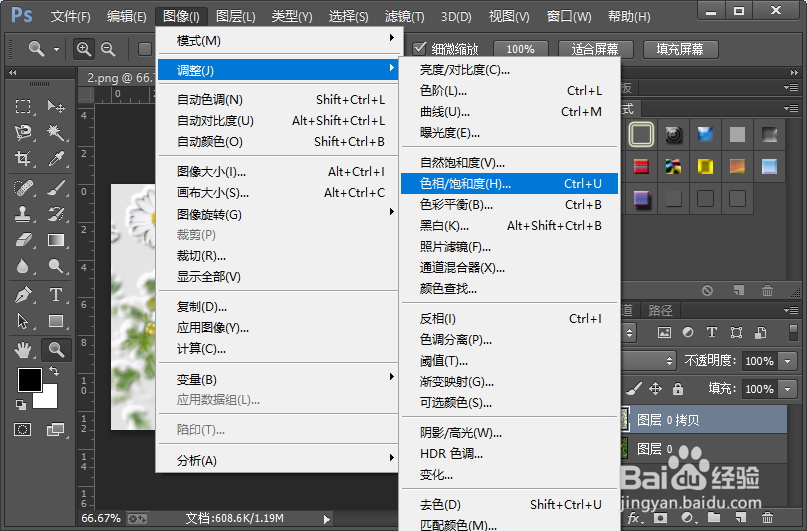Toggle lock all for layer

(678, 388)
